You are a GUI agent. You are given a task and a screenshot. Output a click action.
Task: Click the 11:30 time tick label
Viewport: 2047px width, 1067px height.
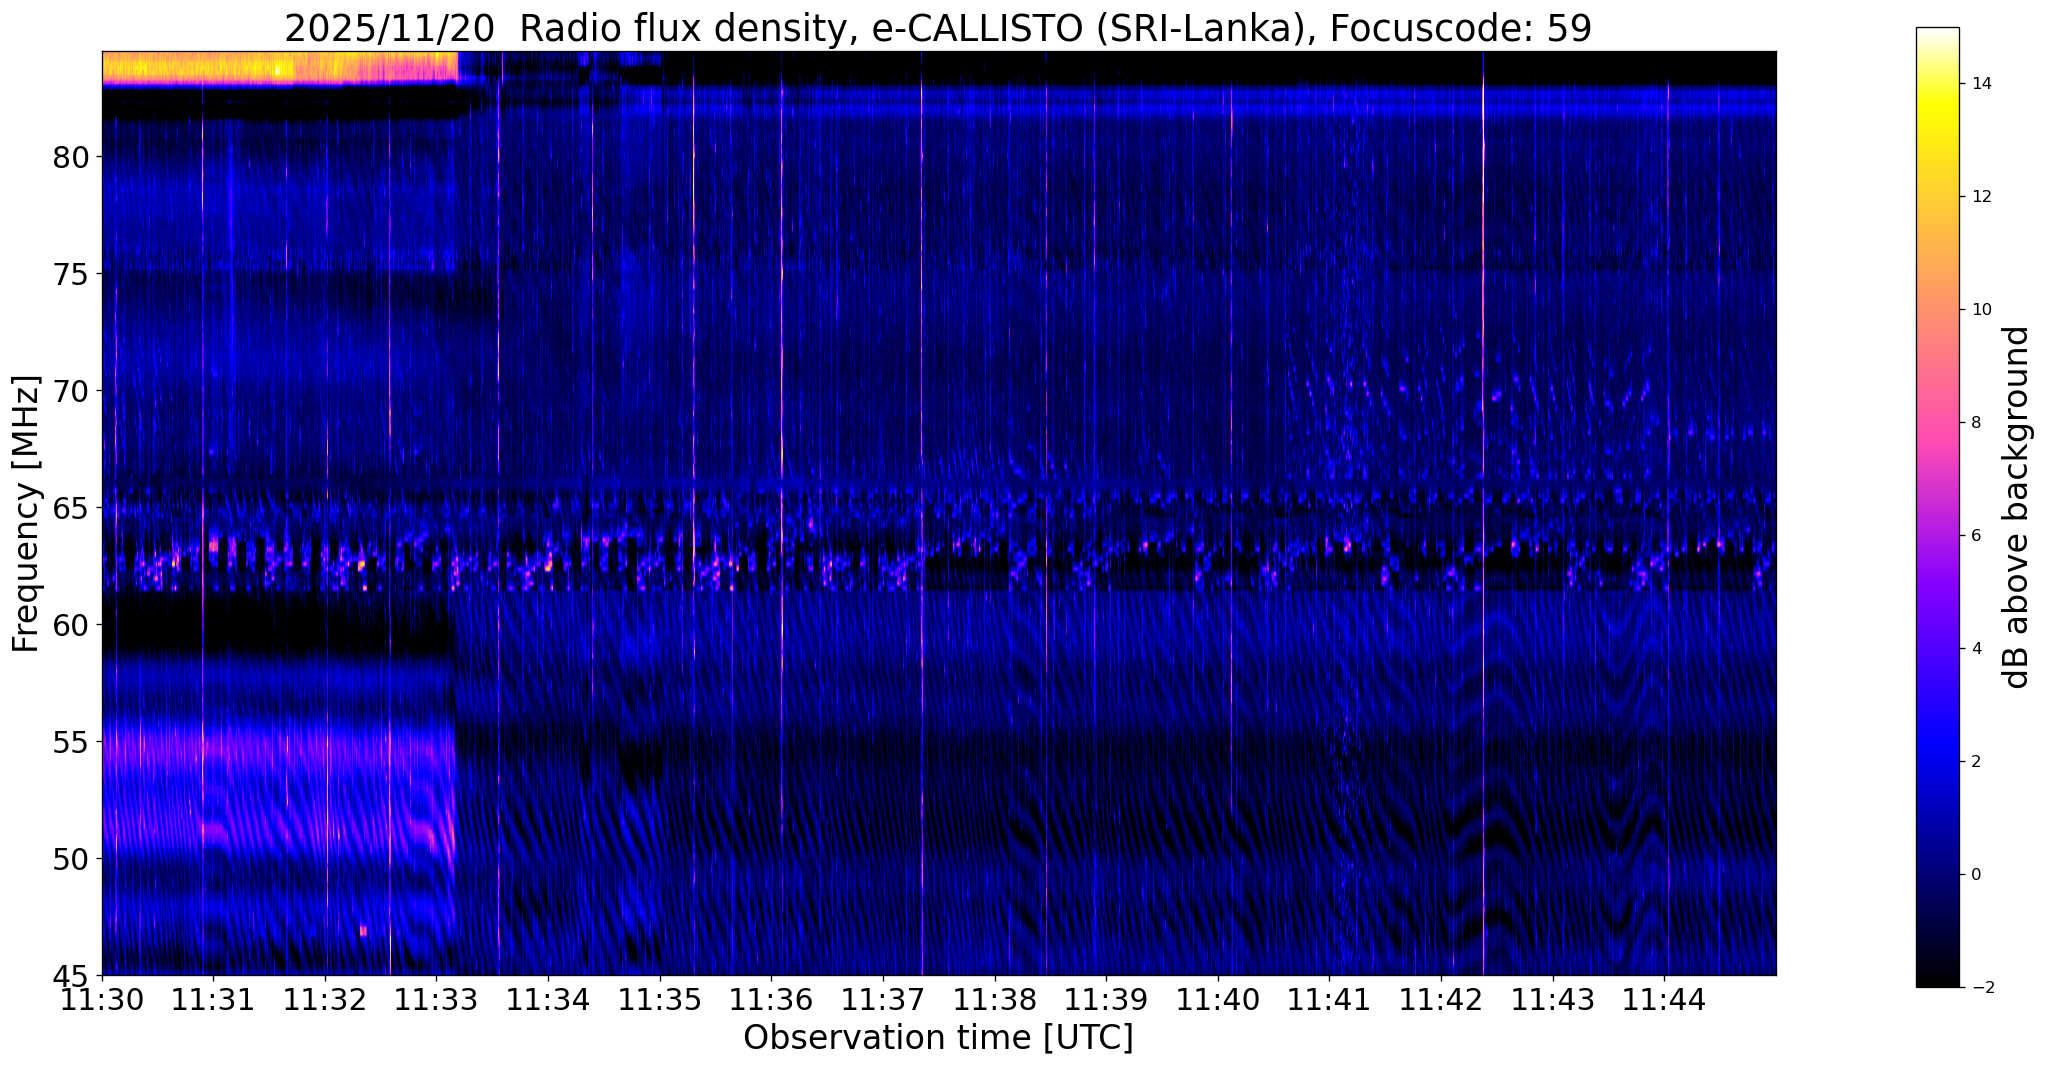click(x=102, y=998)
